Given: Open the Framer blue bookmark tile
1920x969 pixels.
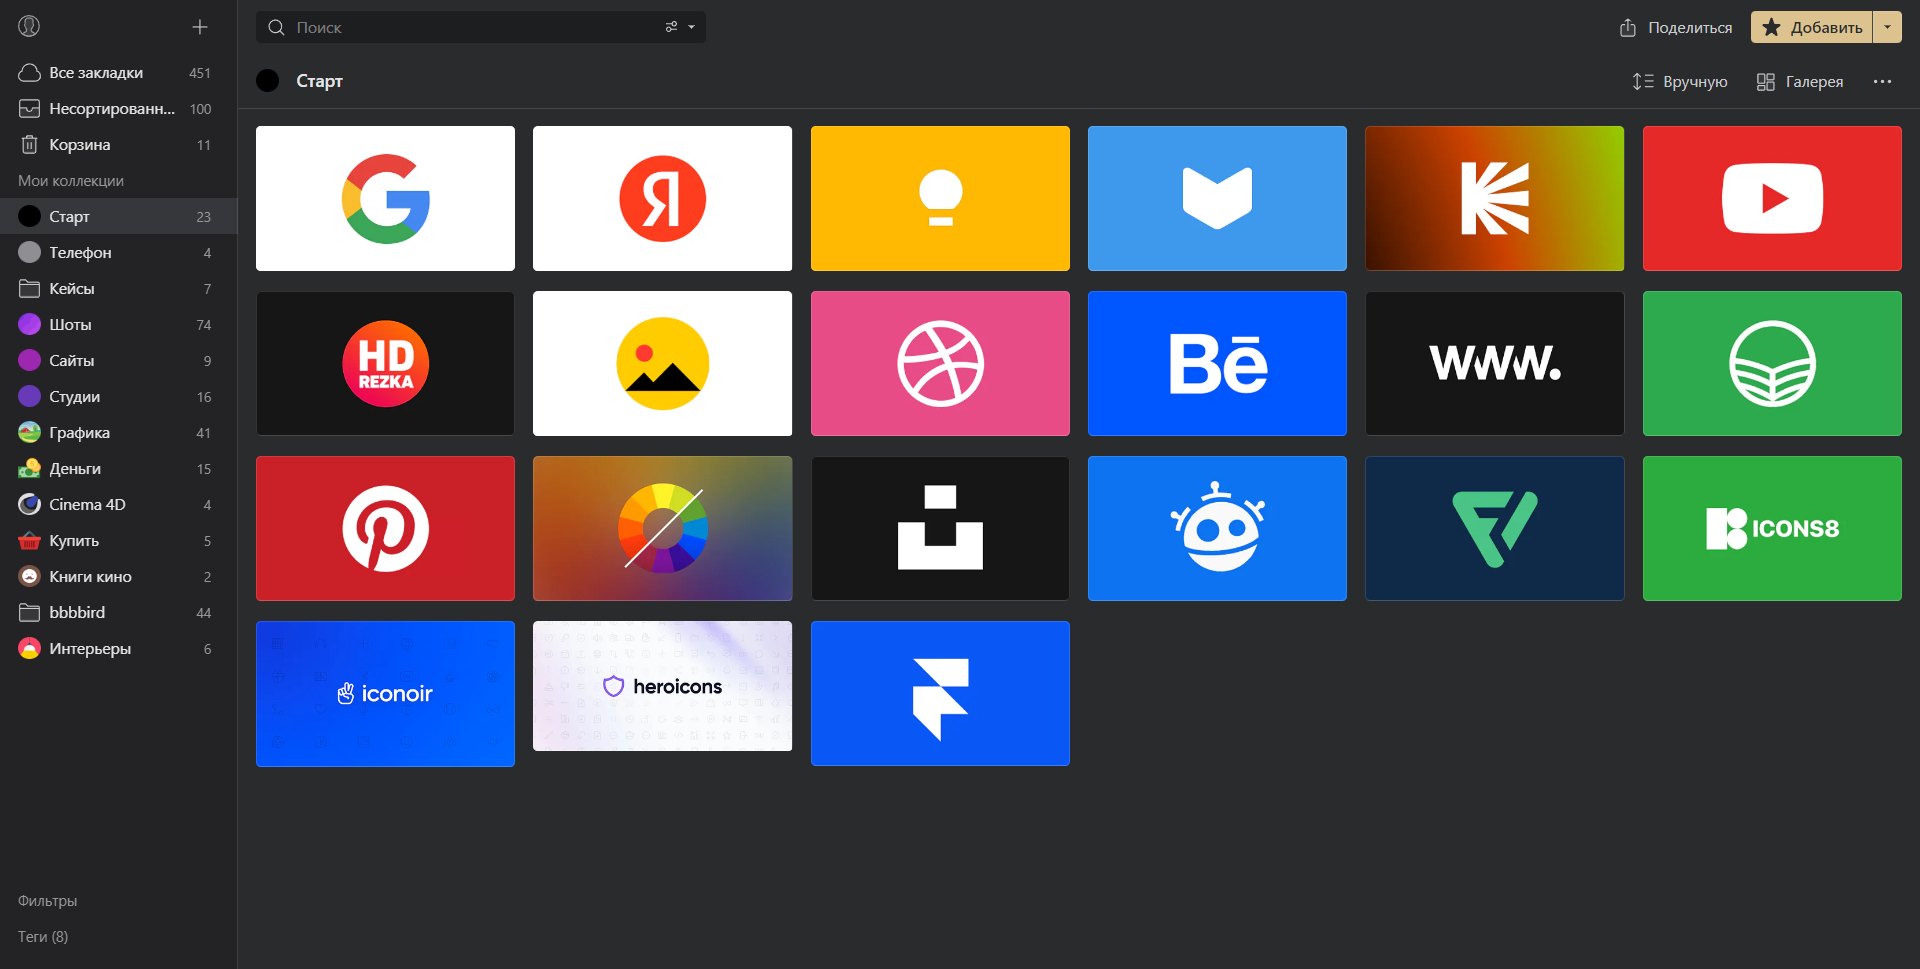Looking at the screenshot, I should tap(940, 693).
